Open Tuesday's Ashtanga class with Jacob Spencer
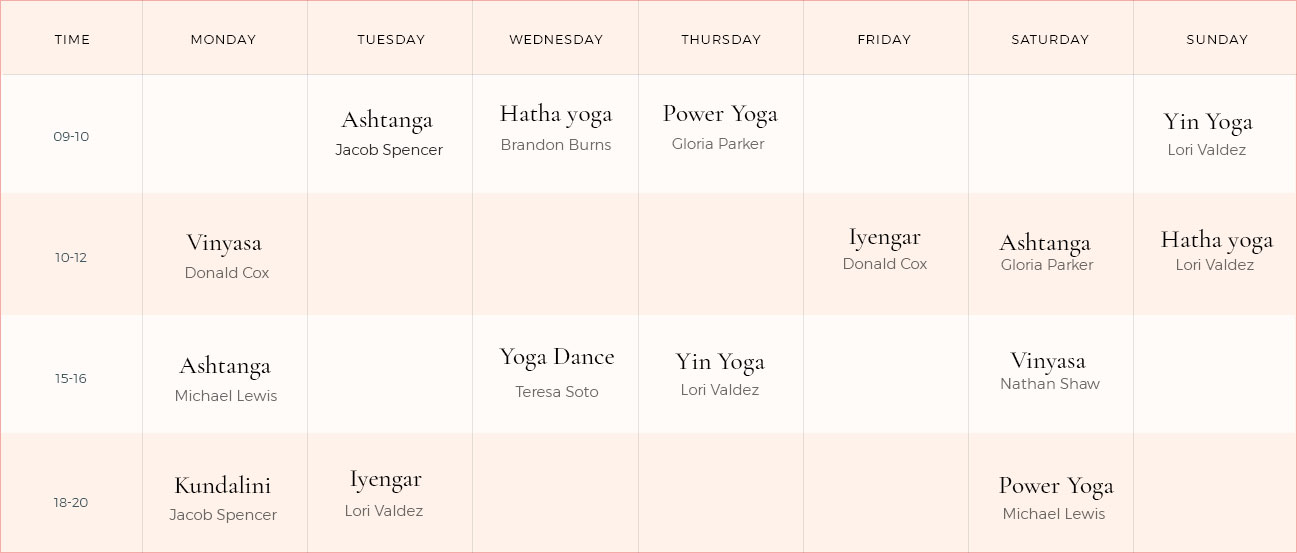Viewport: 1297px width, 553px height. click(387, 120)
